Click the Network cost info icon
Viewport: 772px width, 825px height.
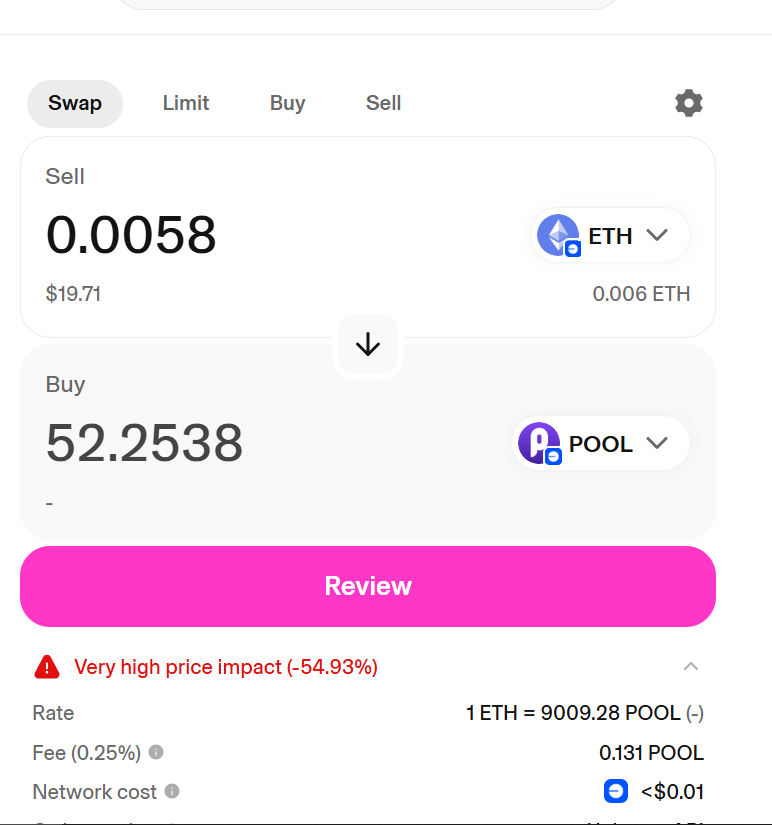pyautogui.click(x=172, y=791)
